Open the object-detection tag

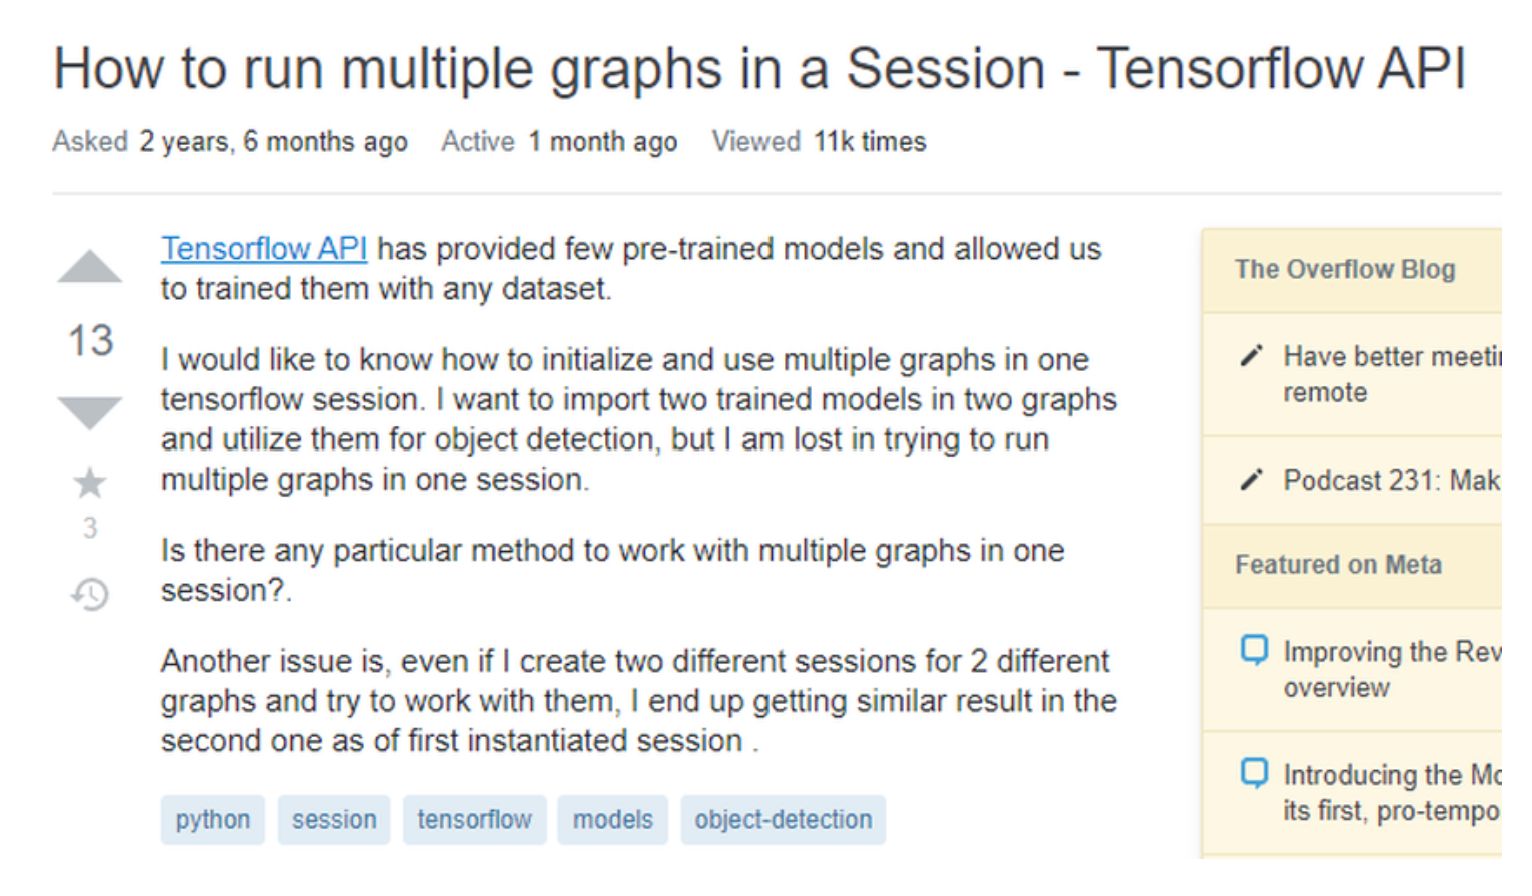tap(783, 820)
